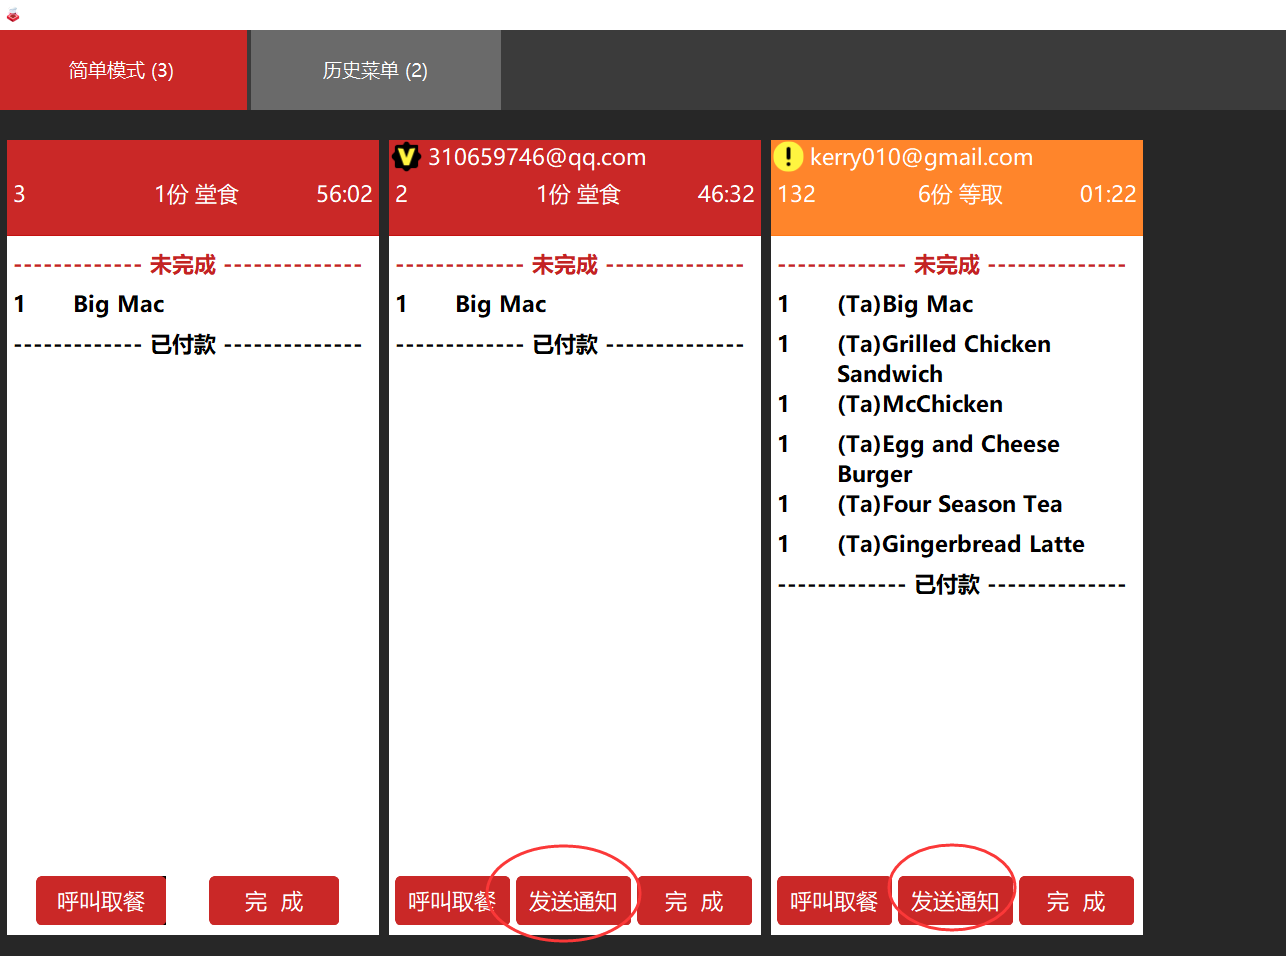
Task: Select Big Mac item in order 3
Action: (119, 304)
